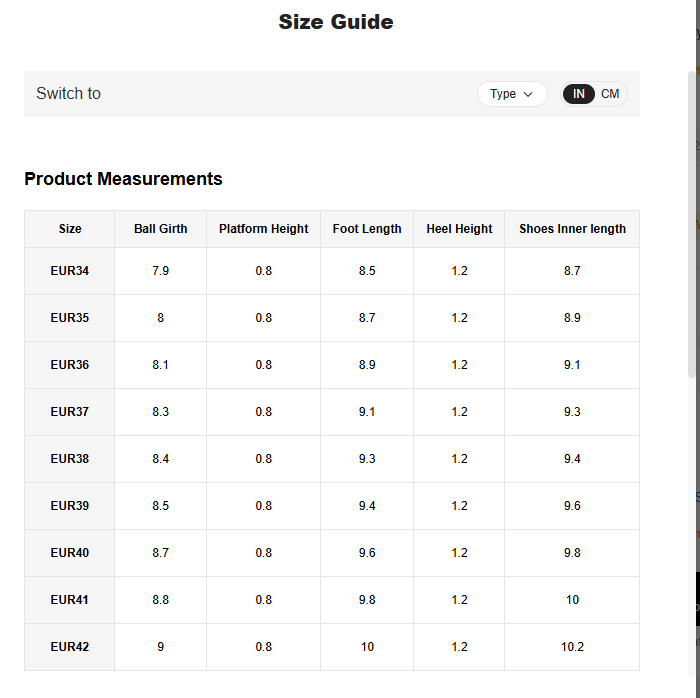
Task: Select the Foot Length column header
Action: coord(367,229)
